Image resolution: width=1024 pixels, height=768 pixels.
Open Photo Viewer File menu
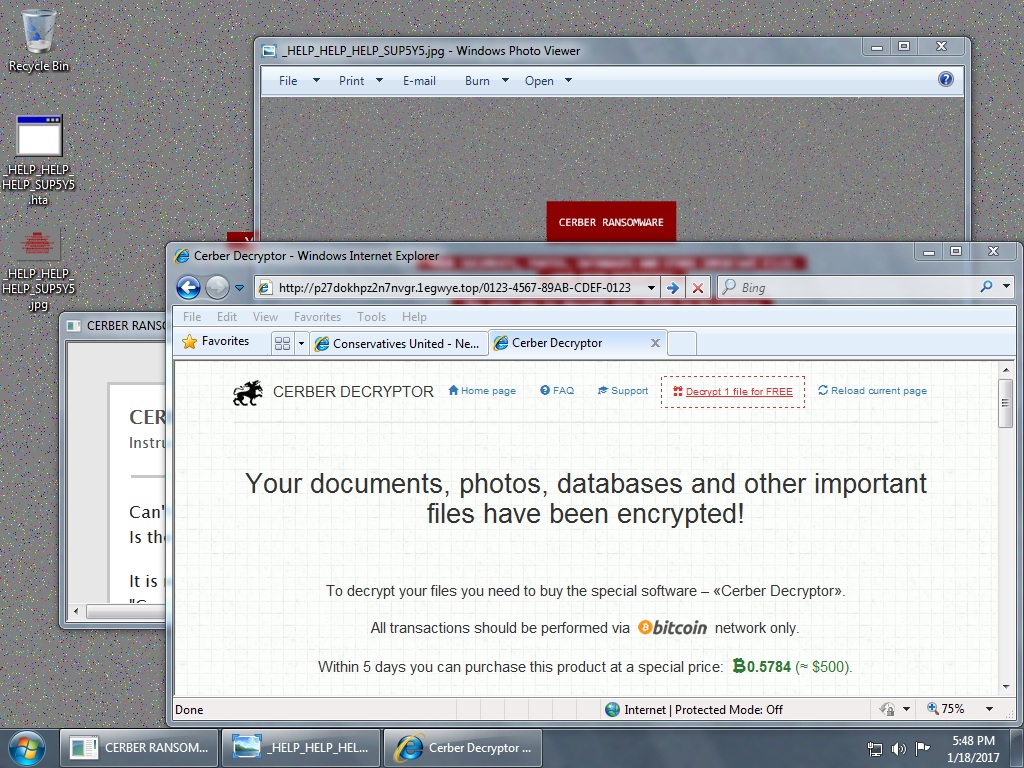click(x=298, y=80)
